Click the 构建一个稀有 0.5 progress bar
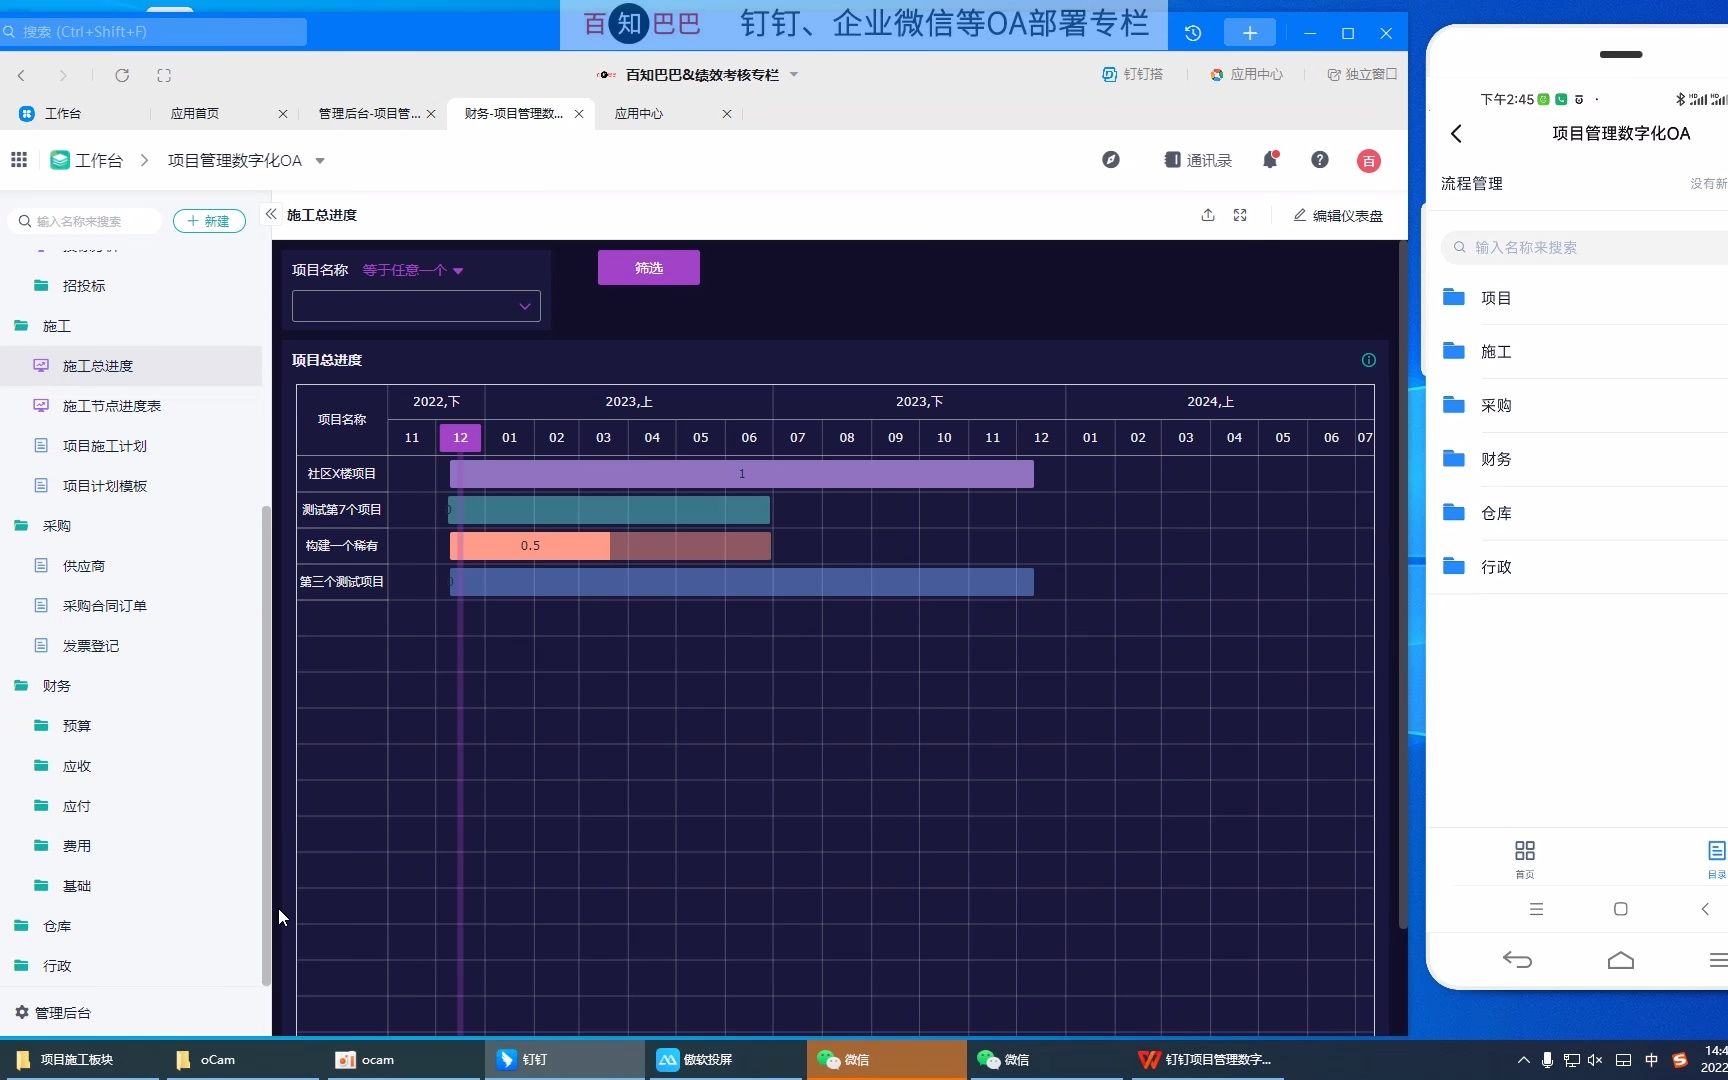 [x=610, y=546]
